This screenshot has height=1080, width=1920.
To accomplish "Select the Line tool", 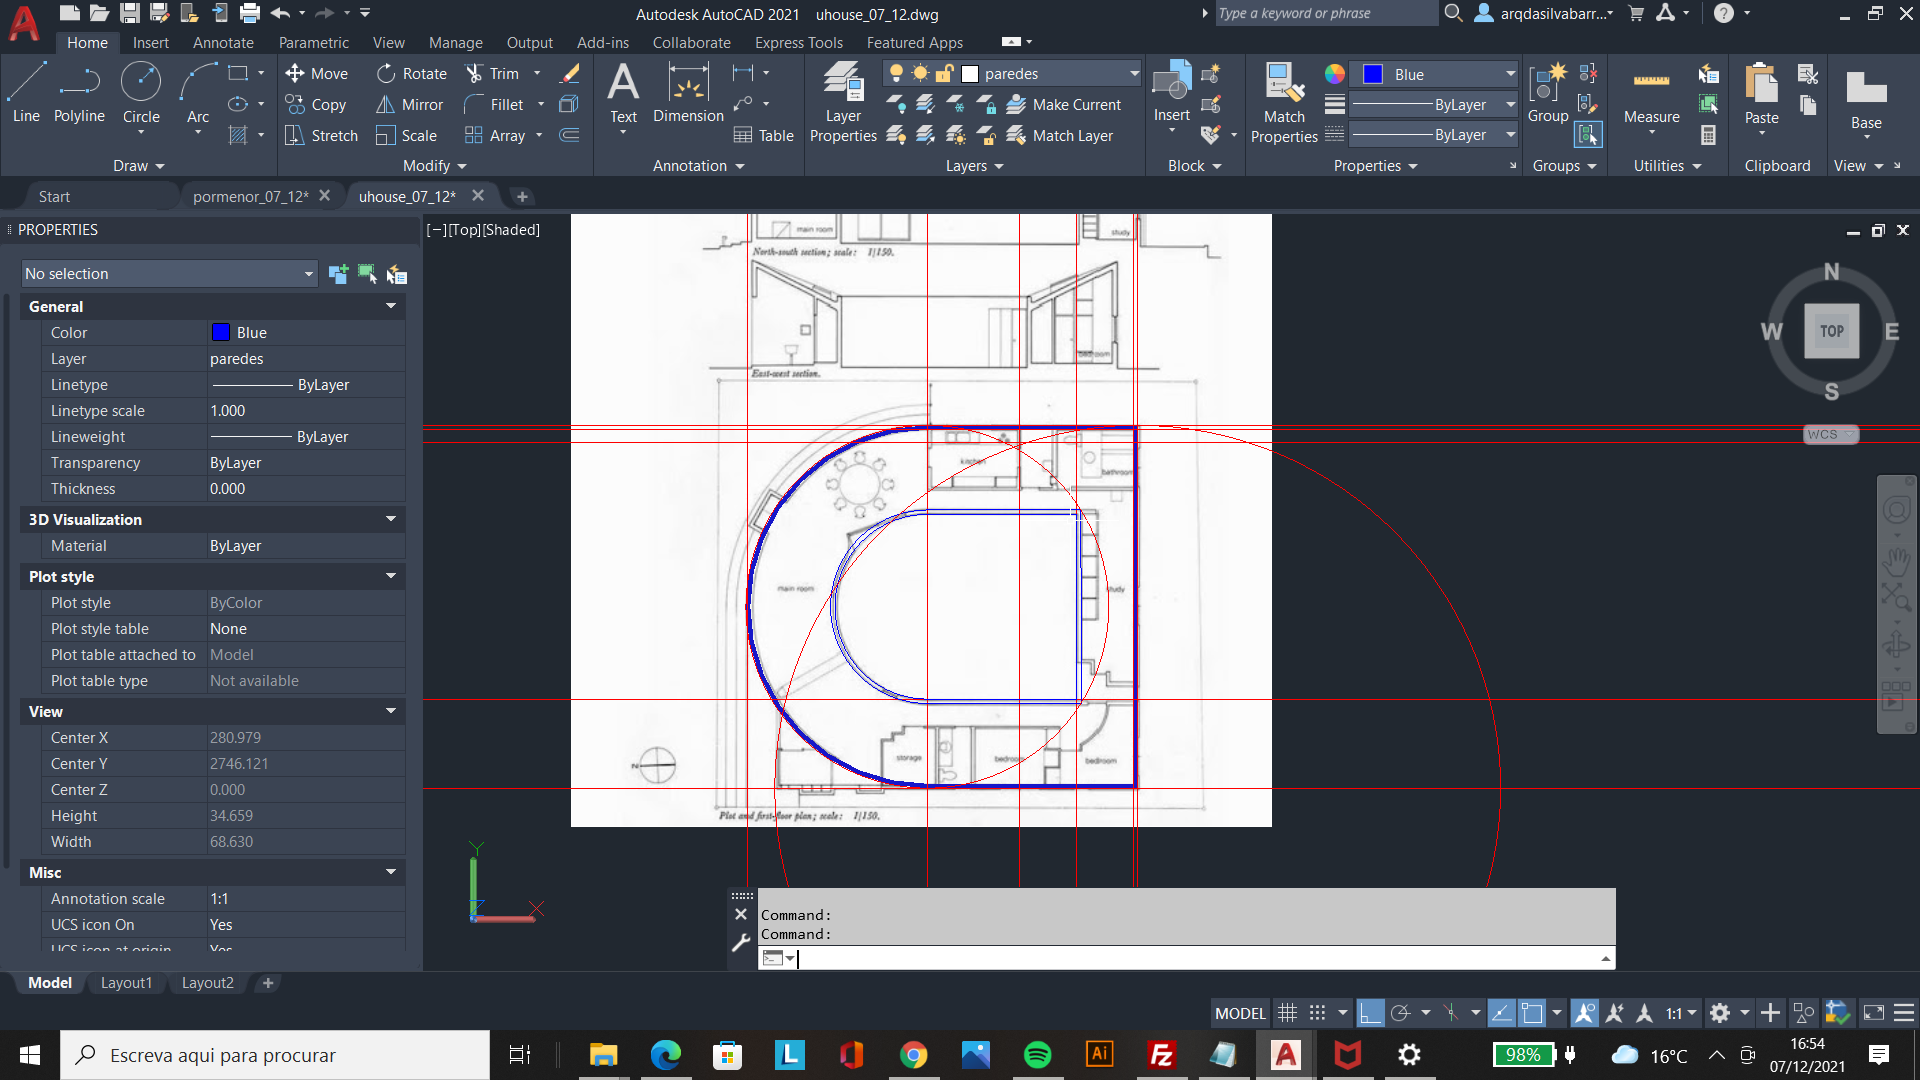I will (26, 93).
